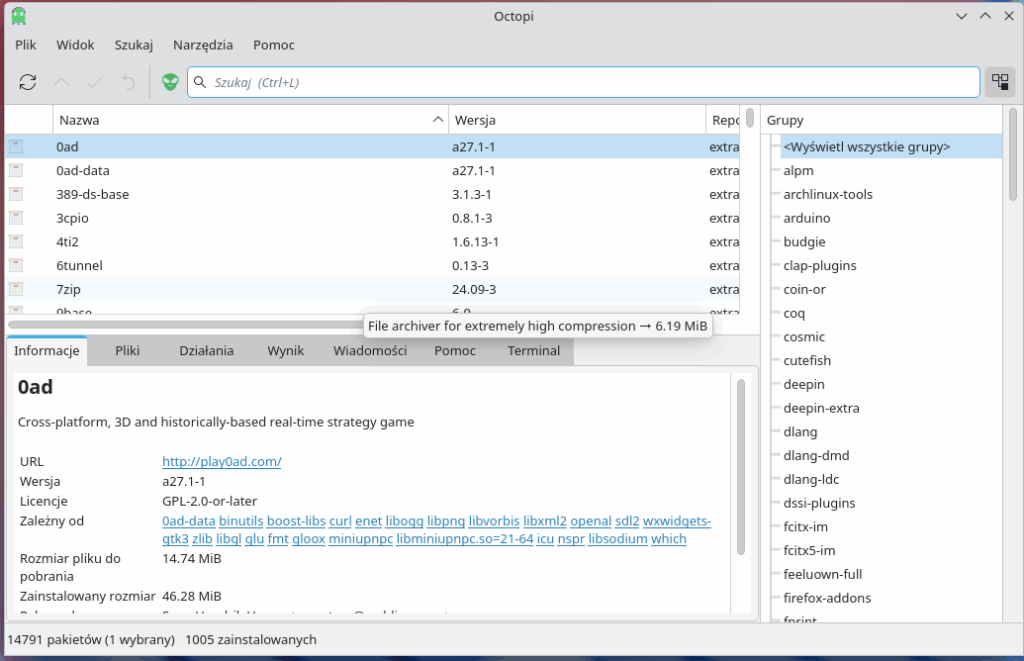The height and width of the screenshot is (661, 1024).
Task: Select the 7zip package row
Action: (373, 289)
